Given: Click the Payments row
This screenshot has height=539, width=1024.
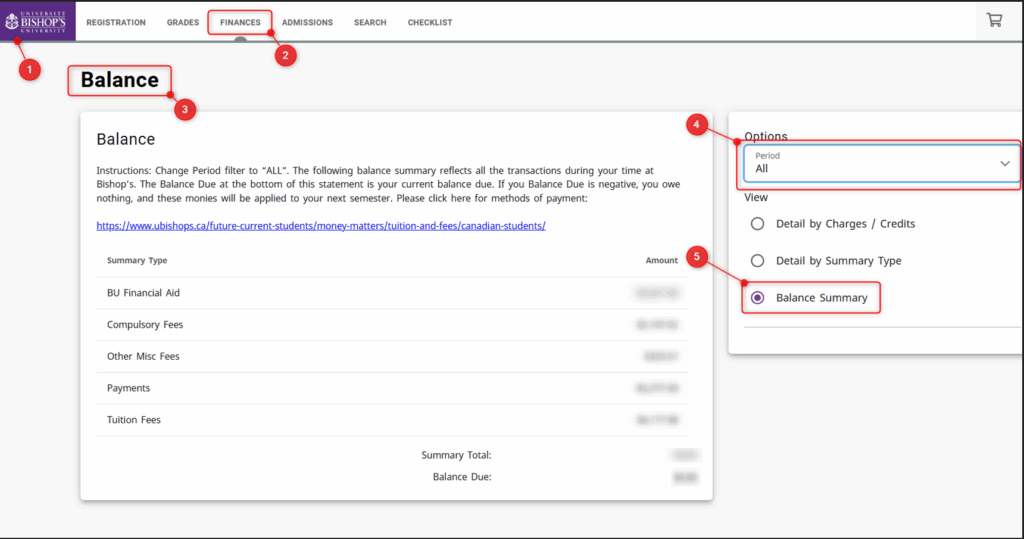Looking at the screenshot, I should pos(392,388).
